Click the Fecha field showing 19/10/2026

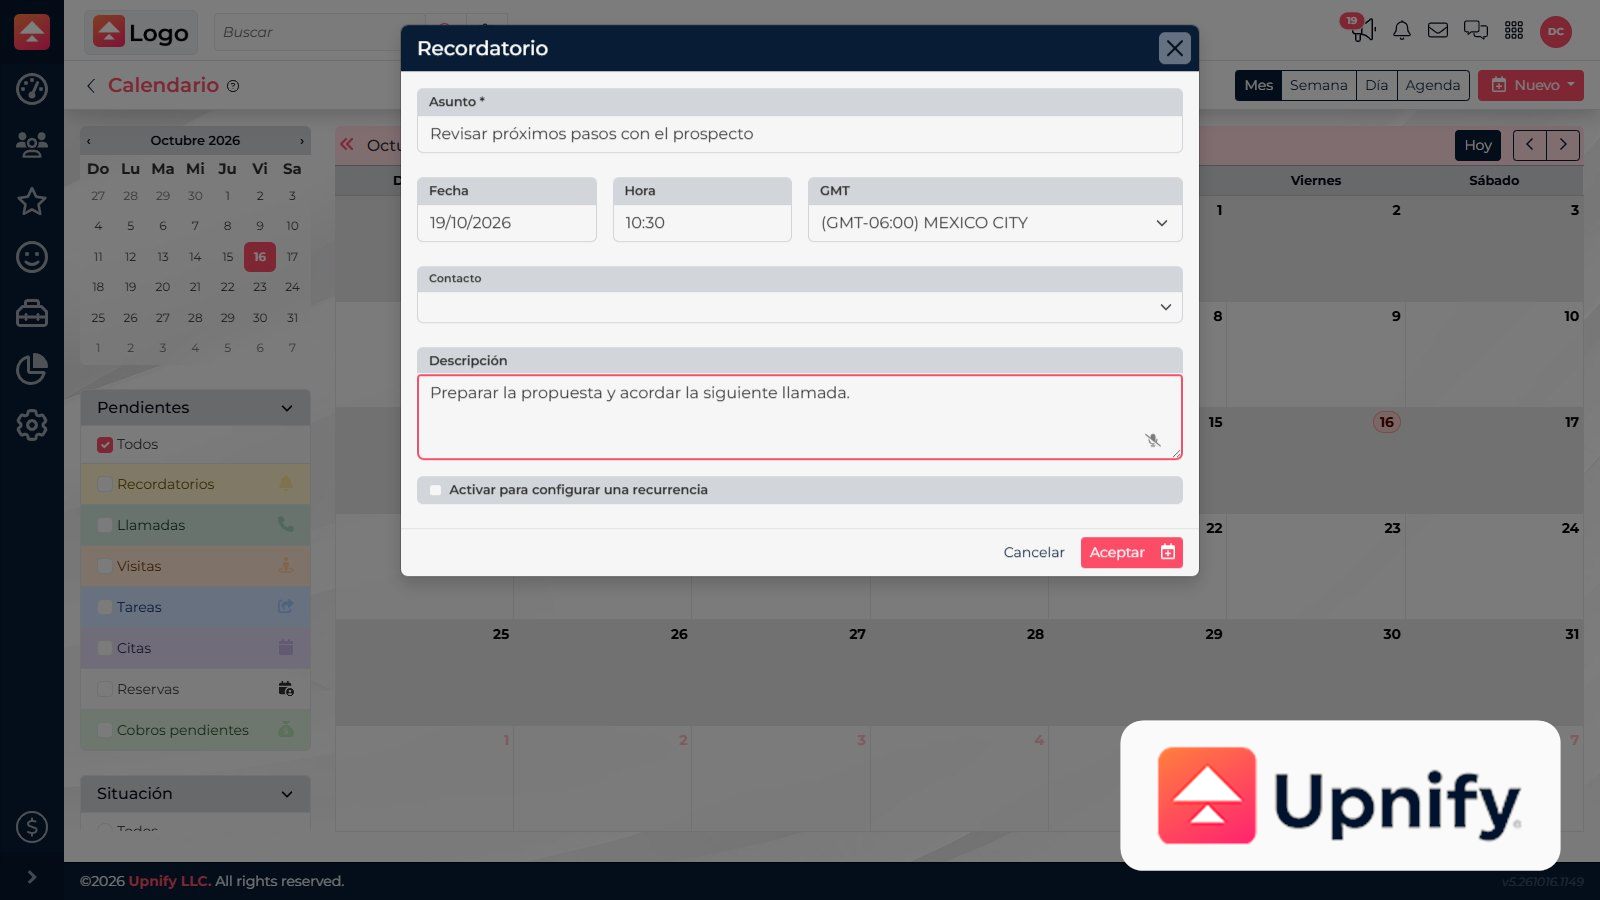click(507, 223)
